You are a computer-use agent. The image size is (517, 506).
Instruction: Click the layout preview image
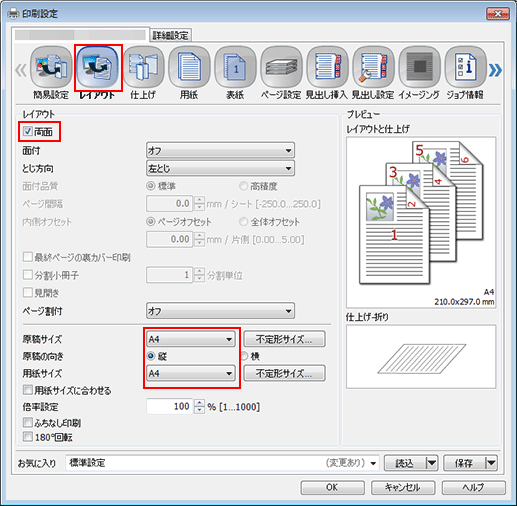[x=421, y=222]
